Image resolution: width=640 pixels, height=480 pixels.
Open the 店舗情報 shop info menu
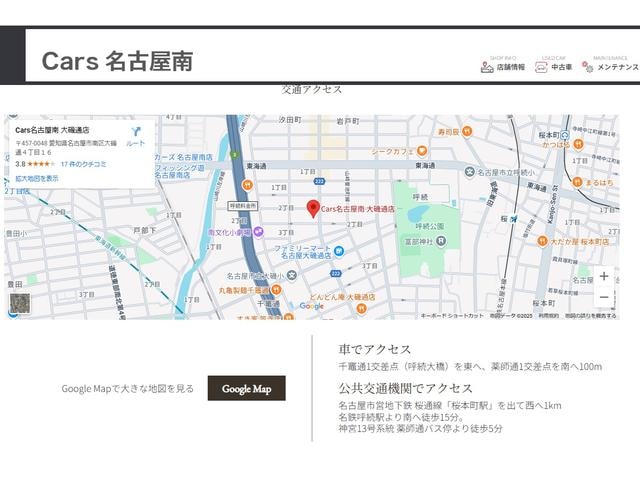pyautogui.click(x=503, y=67)
